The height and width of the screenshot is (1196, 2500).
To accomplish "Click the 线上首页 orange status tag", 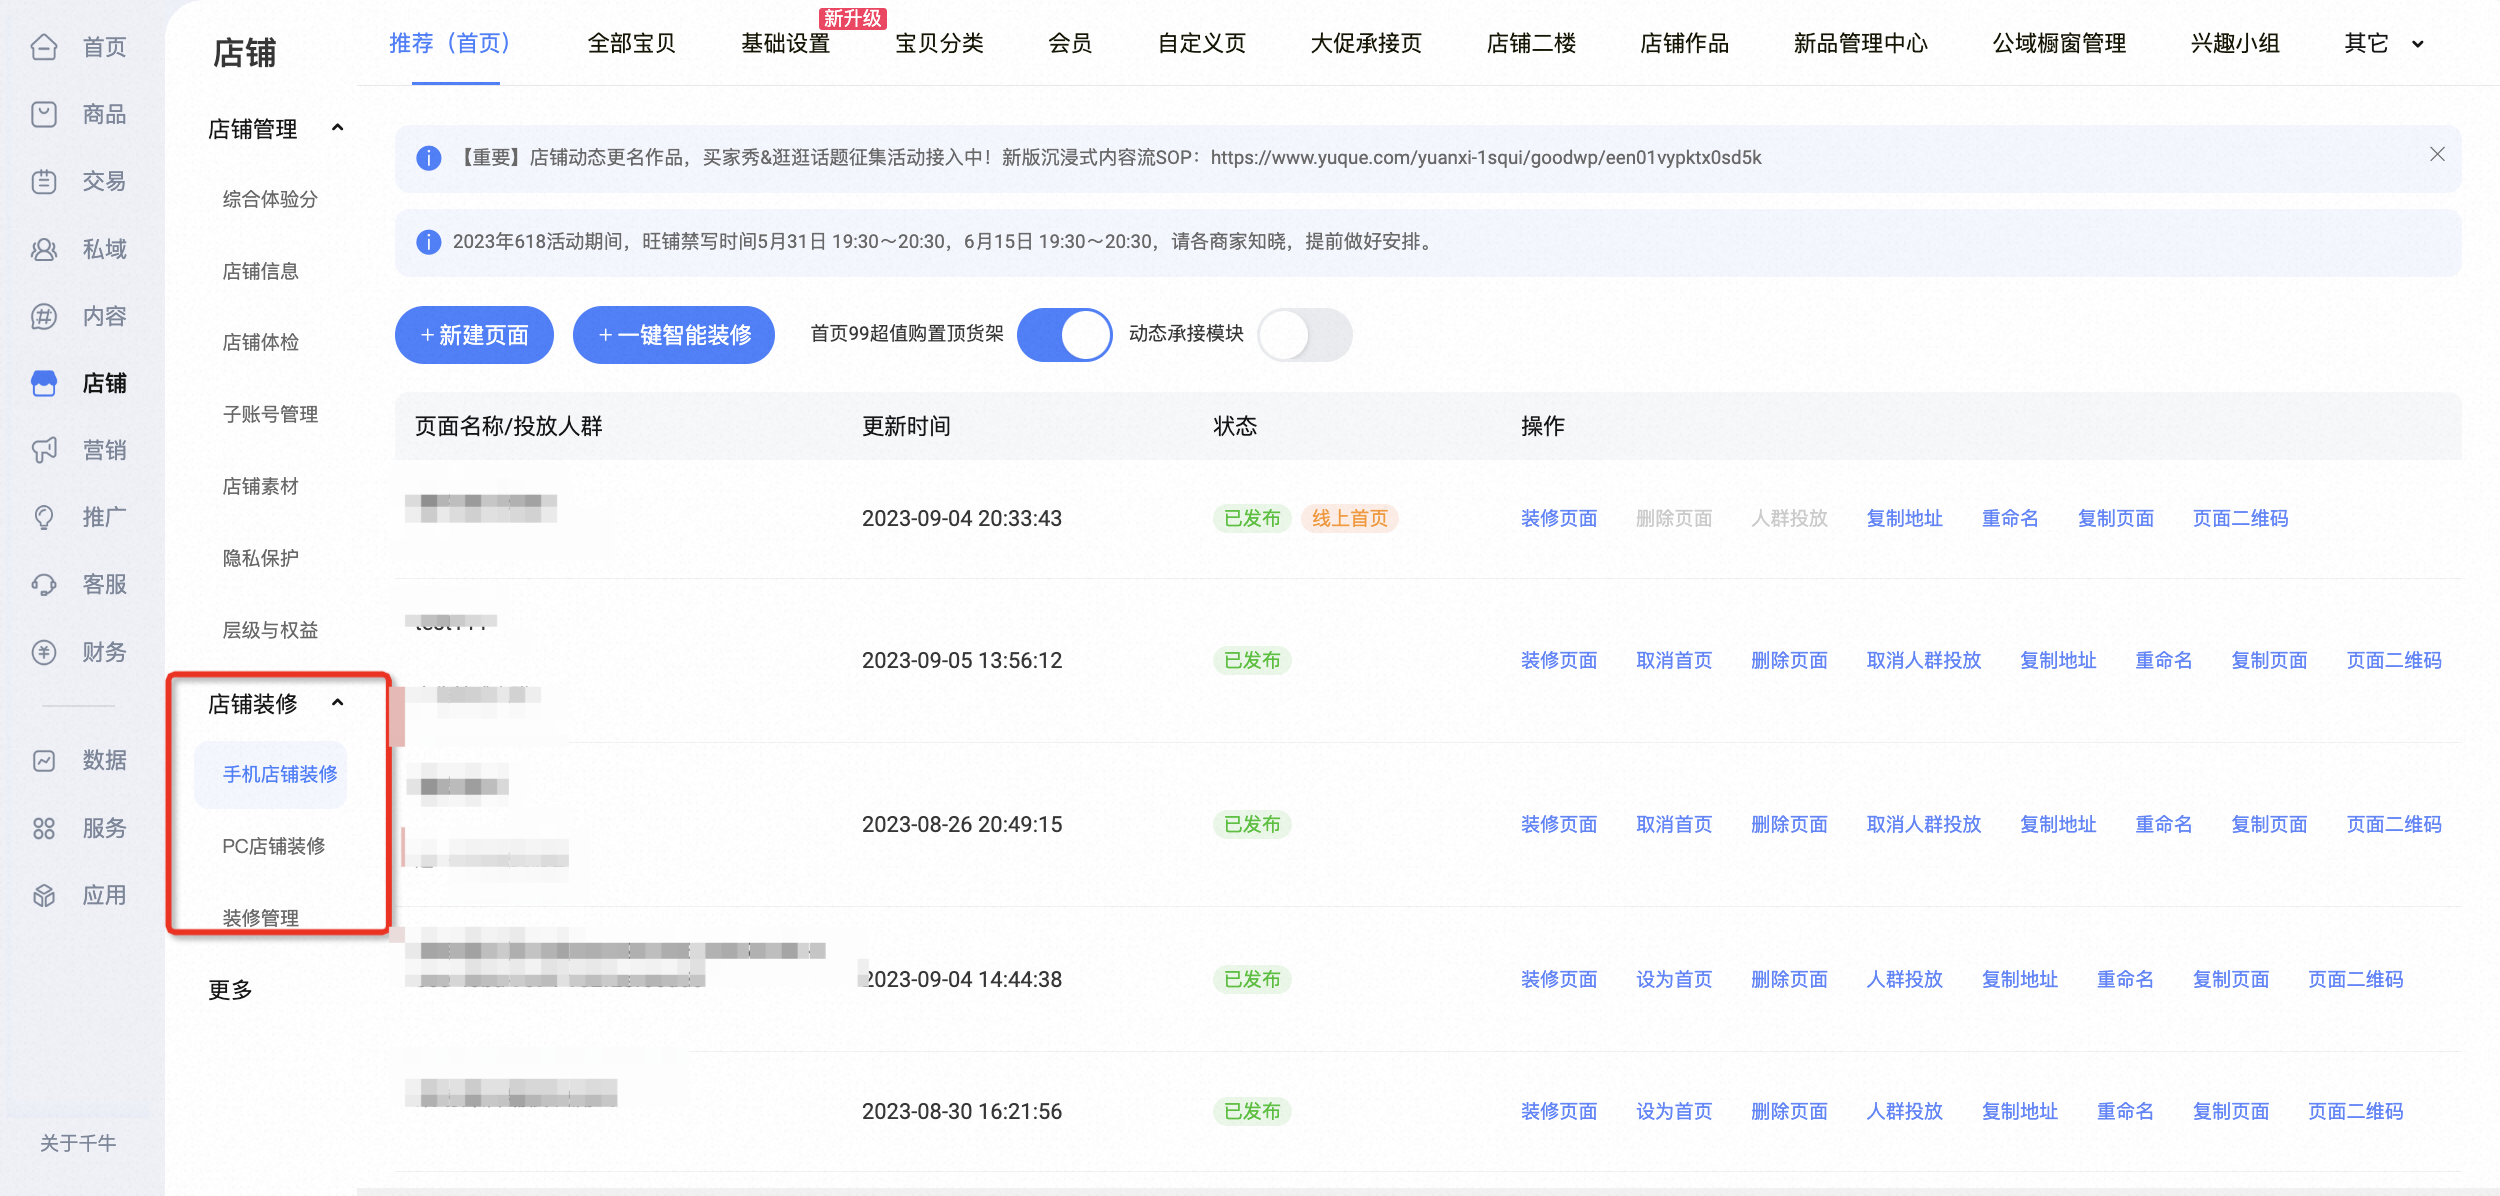I will 1350,518.
